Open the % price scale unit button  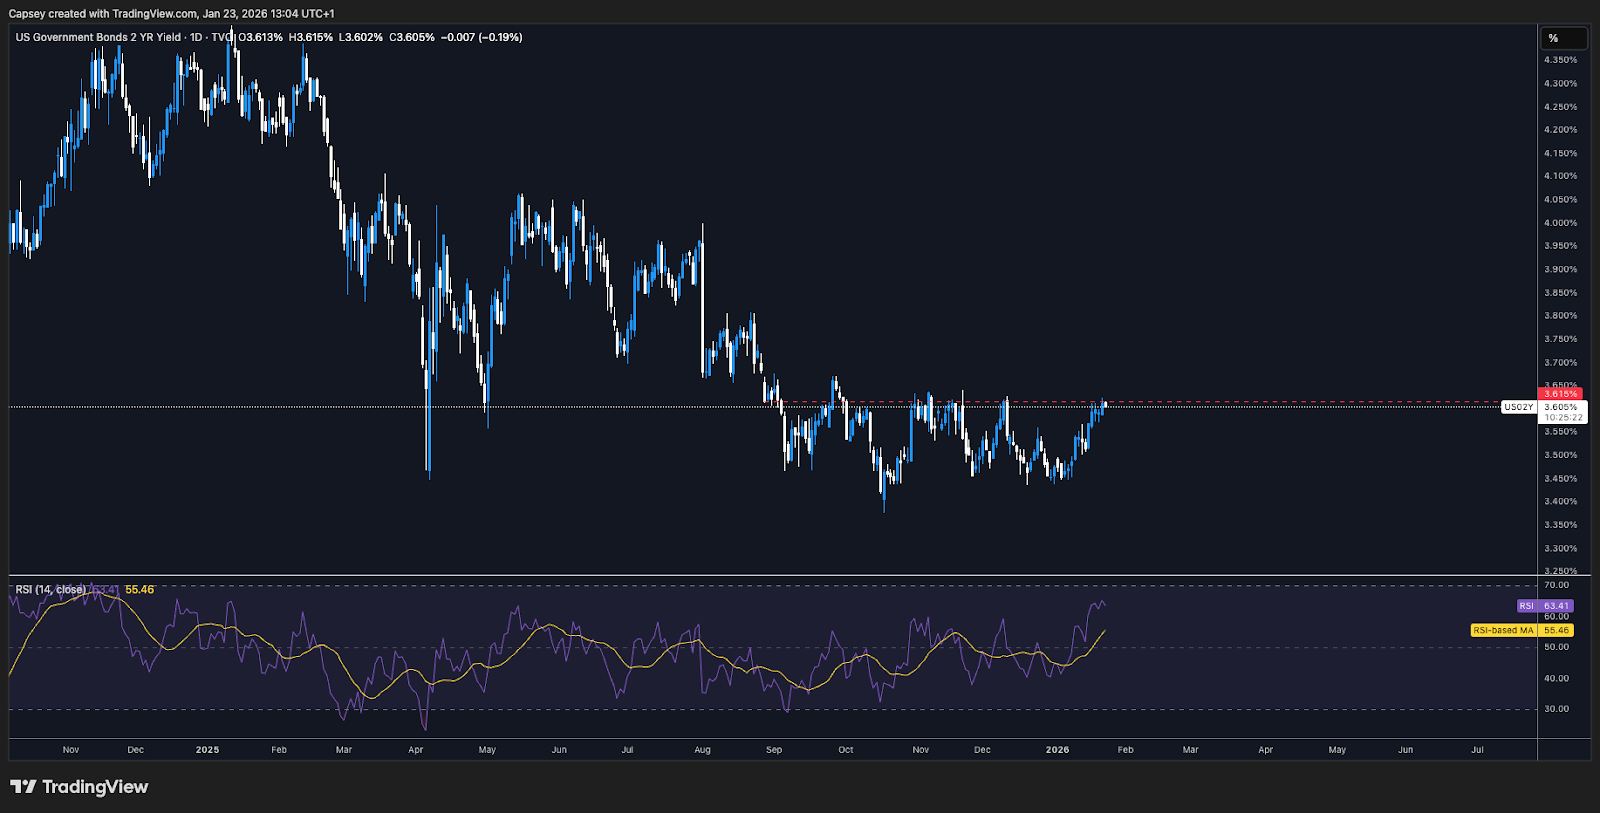[x=1563, y=38]
